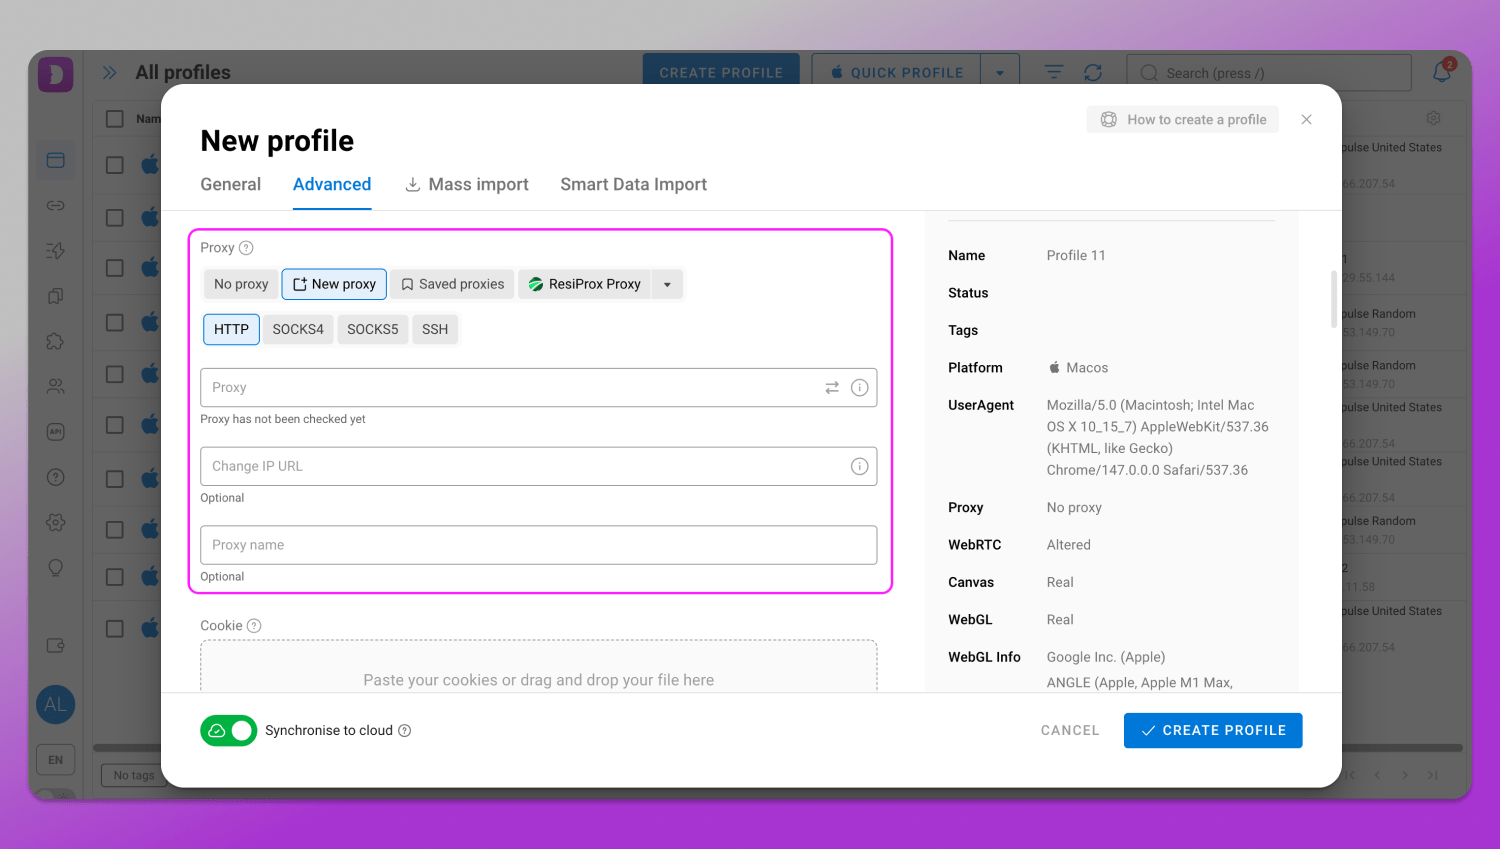Click 'Proxy has not been checked yet' text
The width and height of the screenshot is (1500, 849).
(283, 420)
